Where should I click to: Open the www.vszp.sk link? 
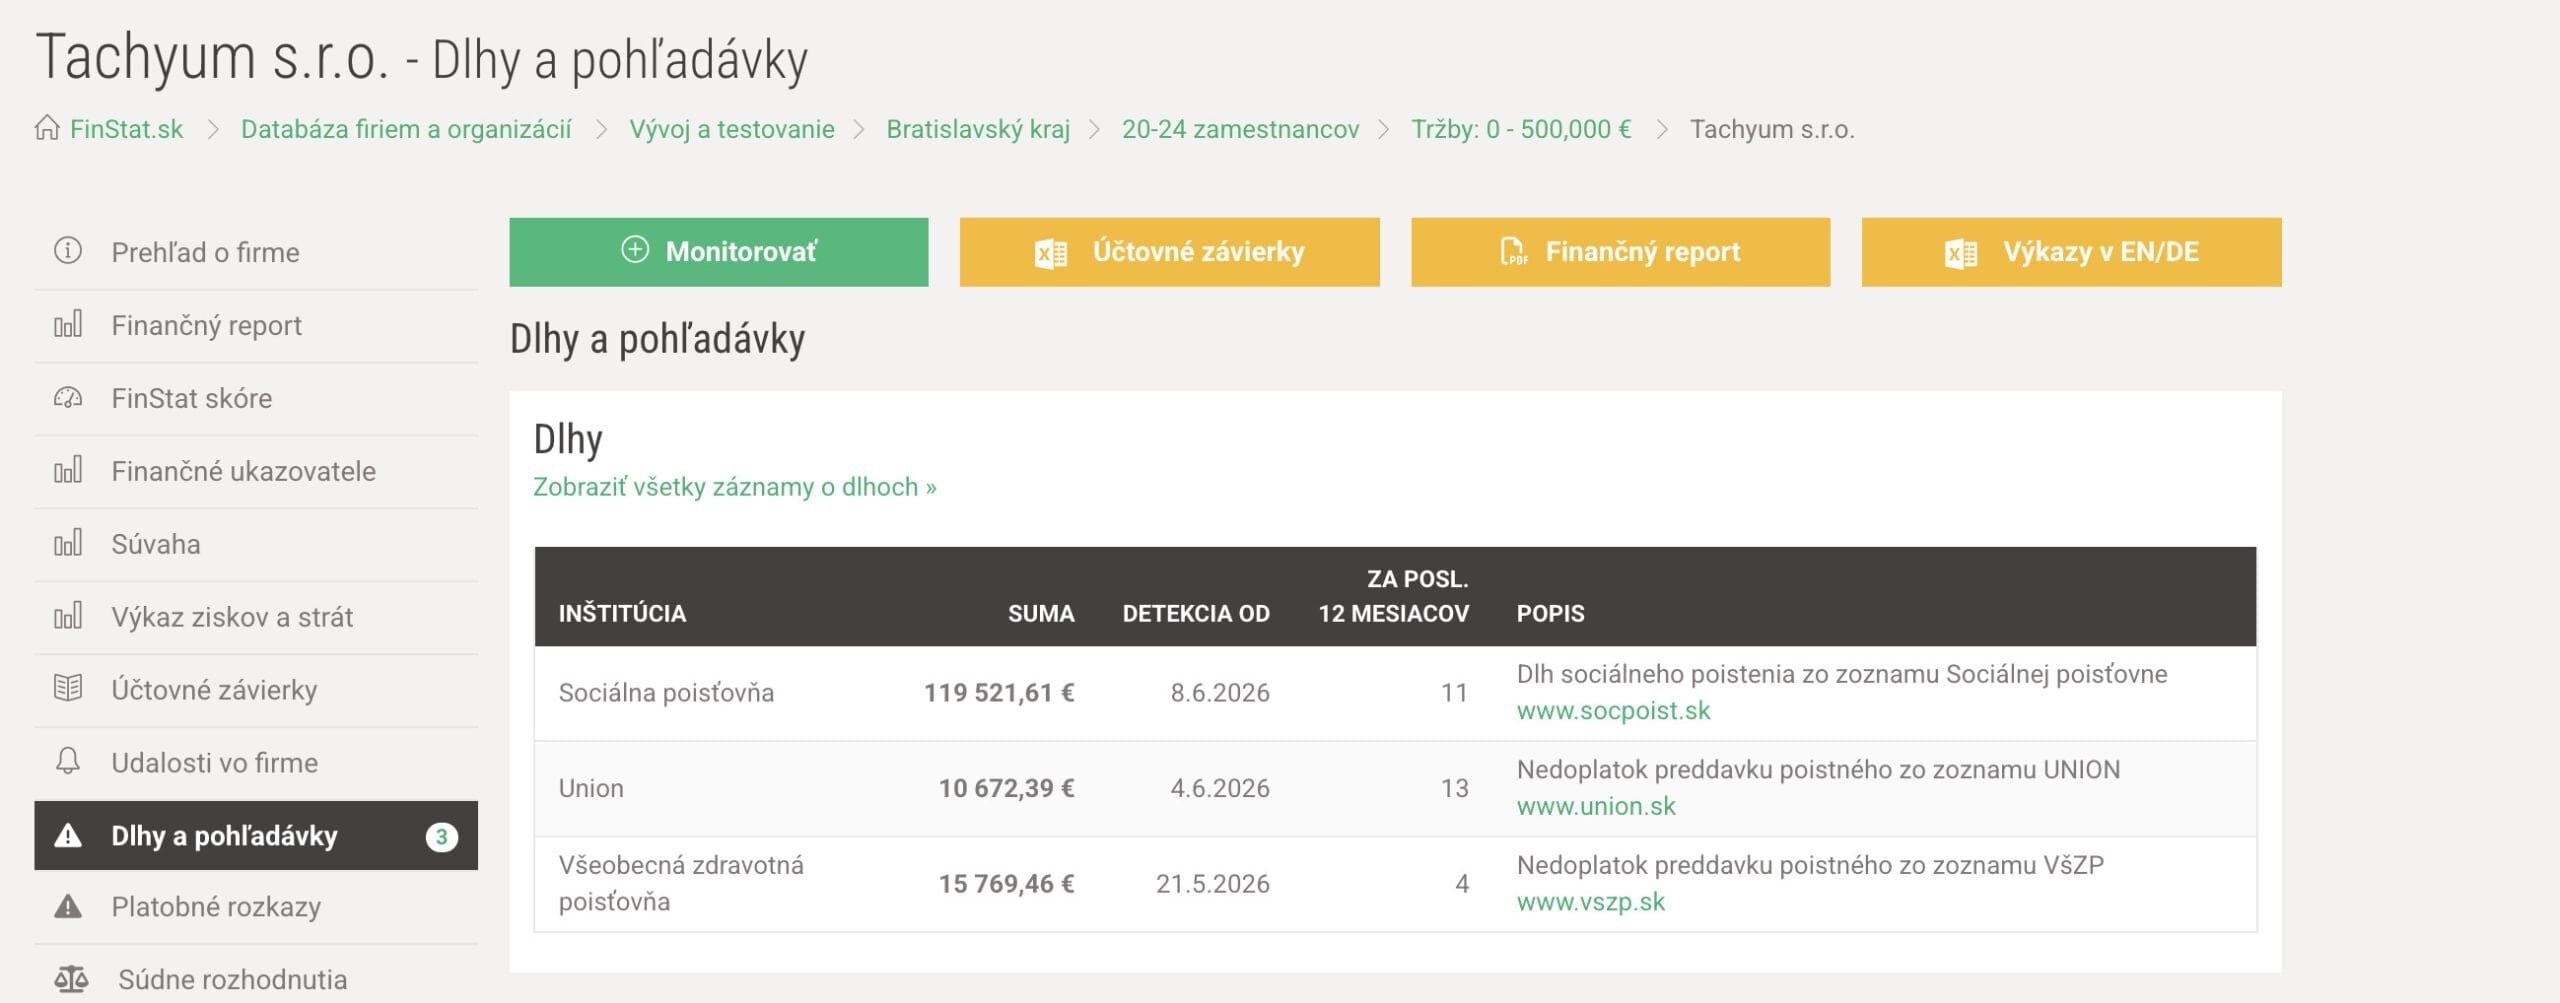[x=1591, y=902]
